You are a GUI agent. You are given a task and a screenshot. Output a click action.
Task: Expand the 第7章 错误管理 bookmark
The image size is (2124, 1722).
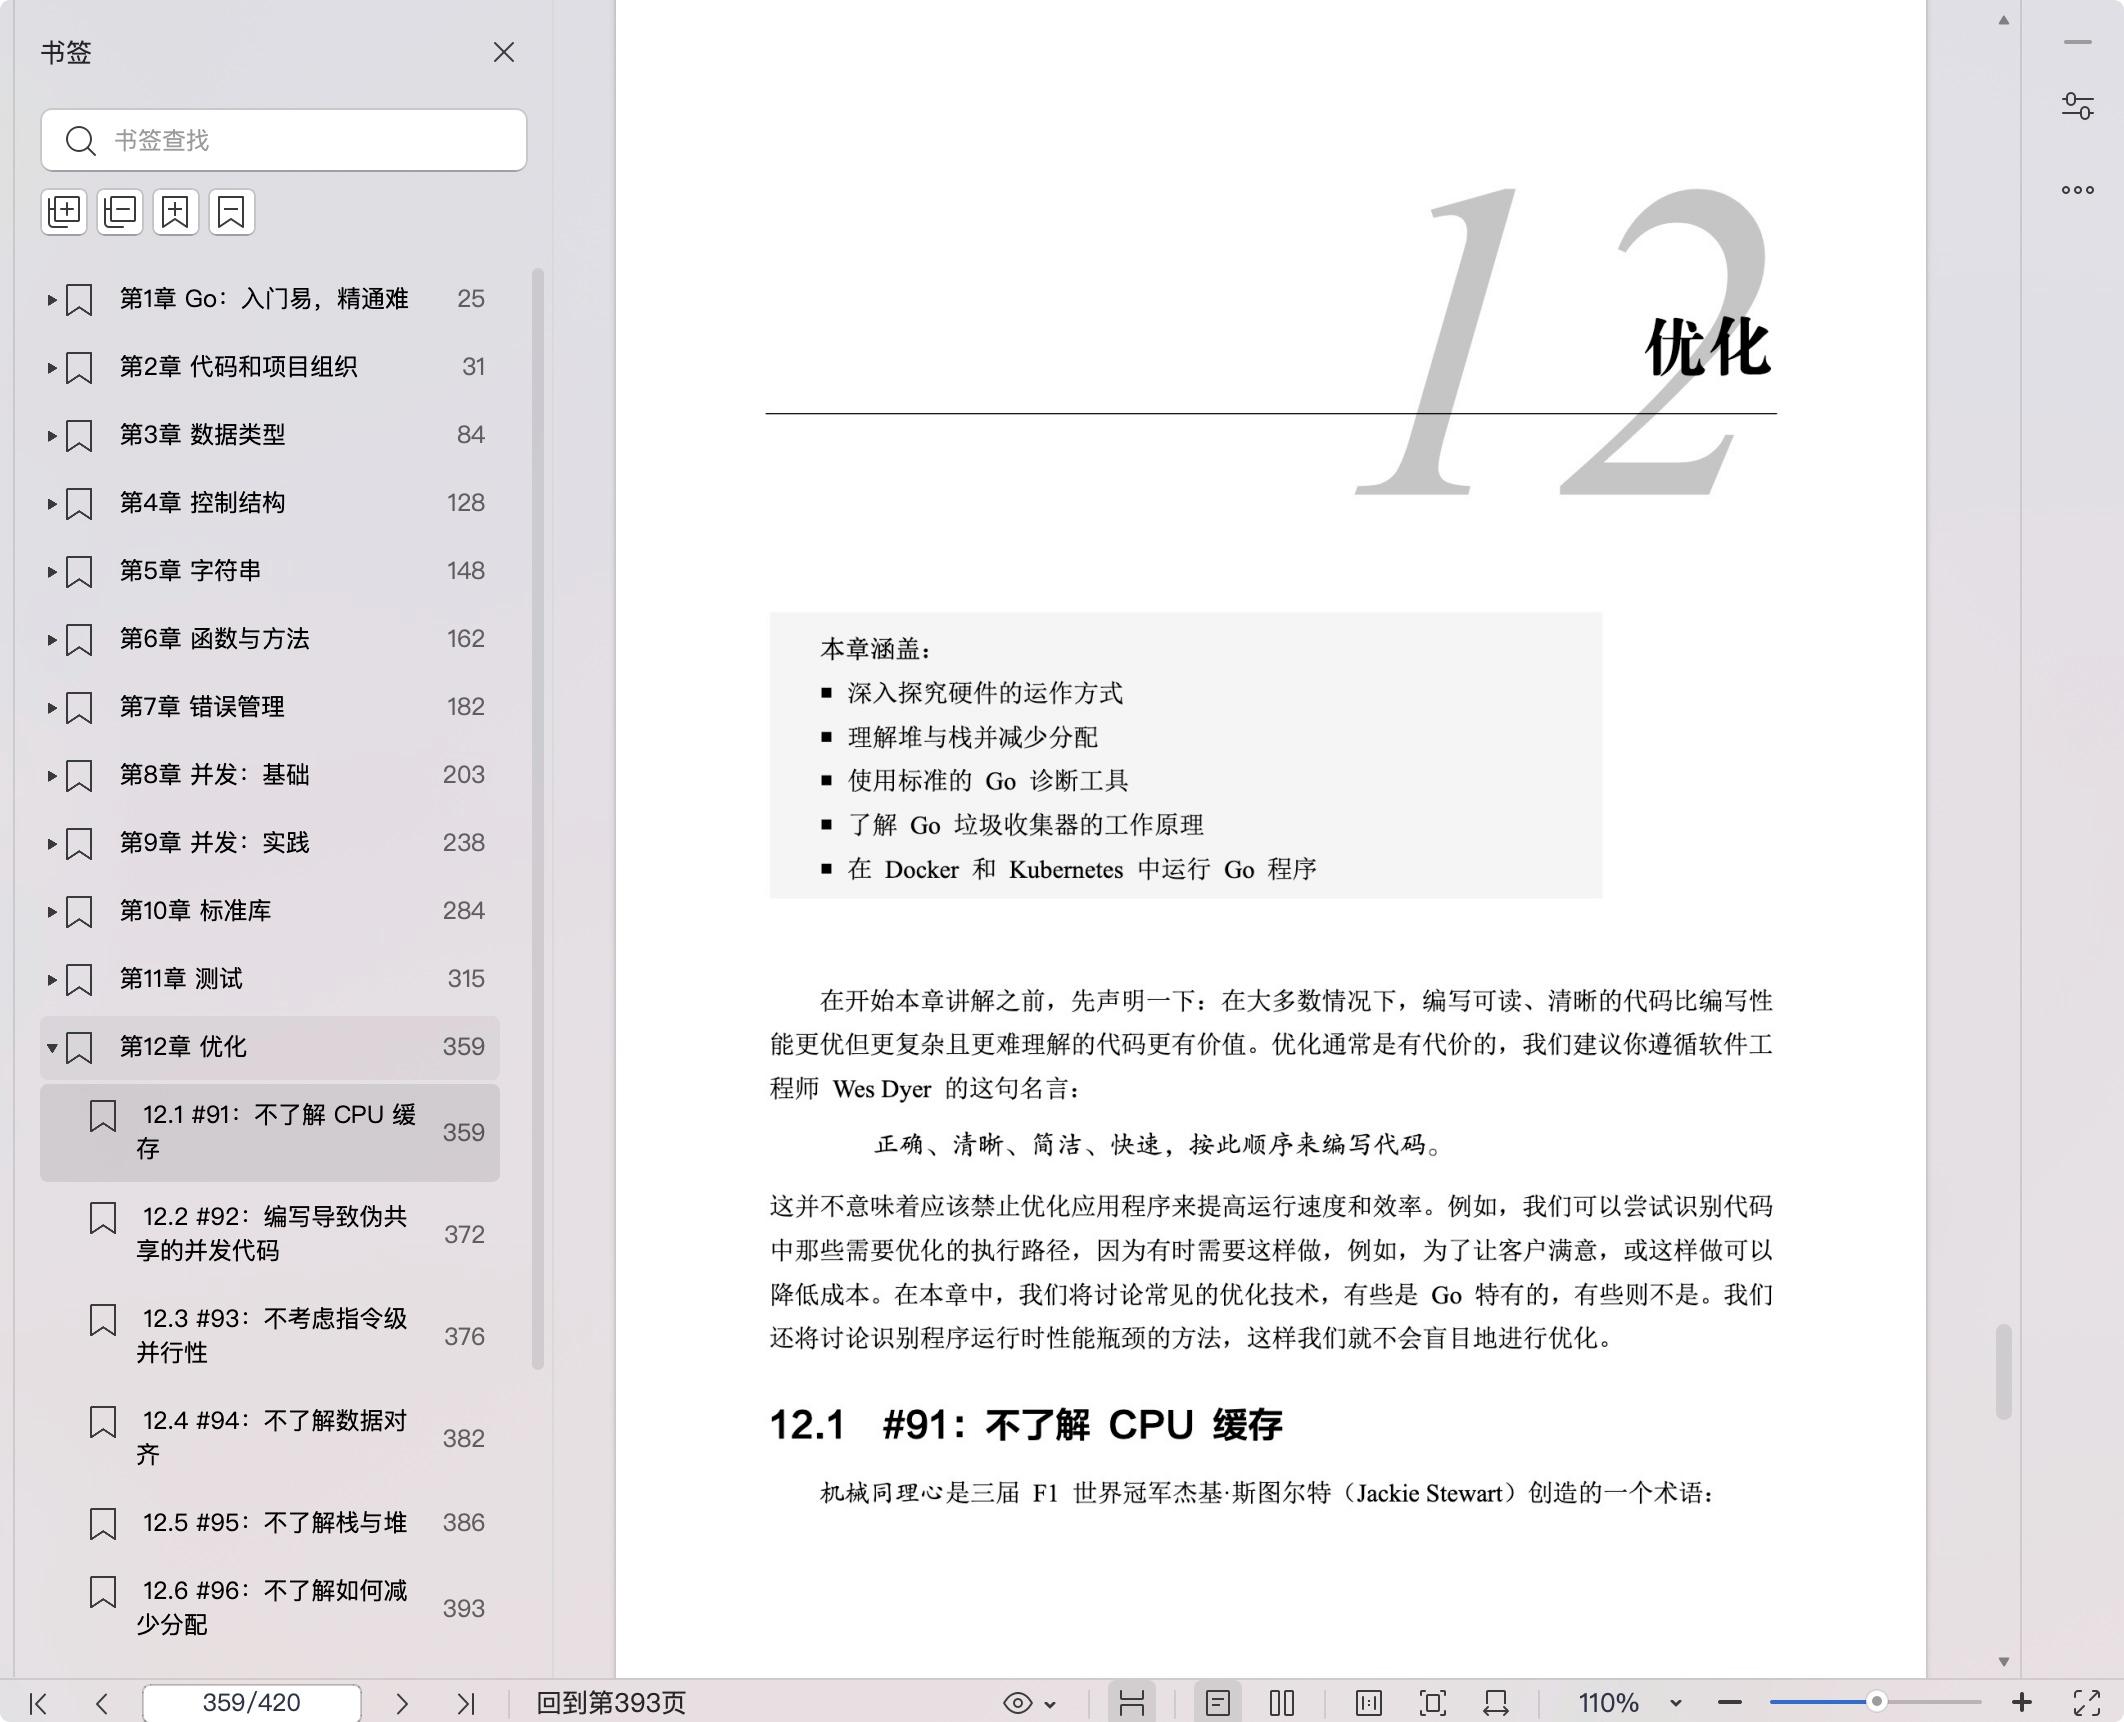[x=51, y=707]
